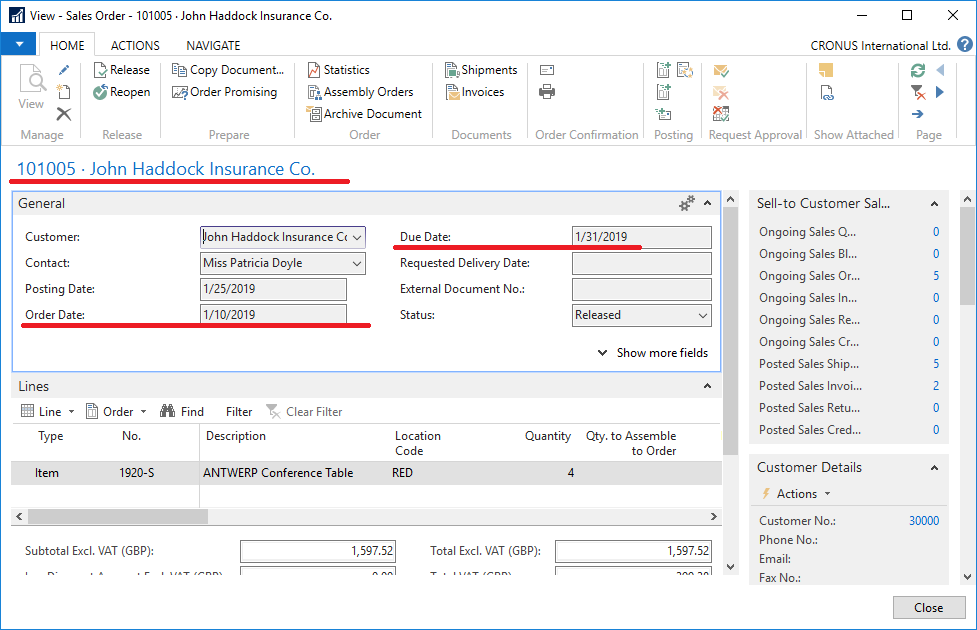Click Archive Document

click(365, 114)
